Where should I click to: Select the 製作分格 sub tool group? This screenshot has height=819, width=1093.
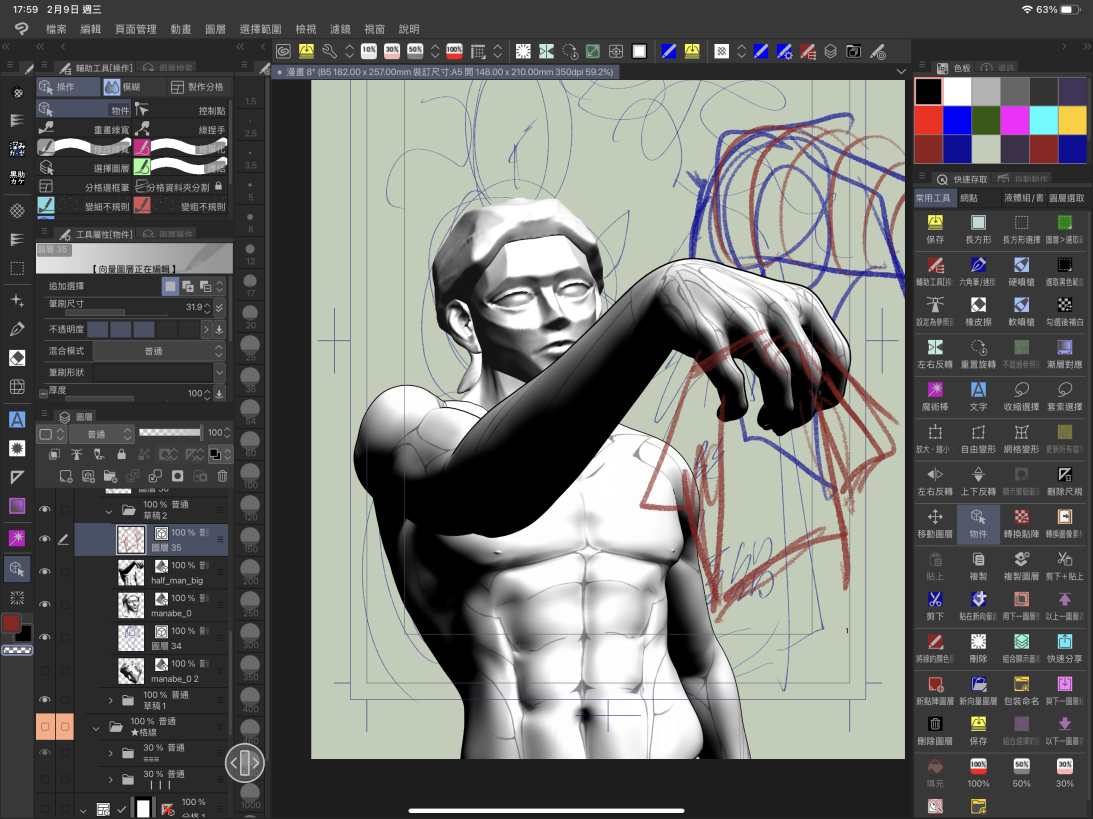coord(198,86)
